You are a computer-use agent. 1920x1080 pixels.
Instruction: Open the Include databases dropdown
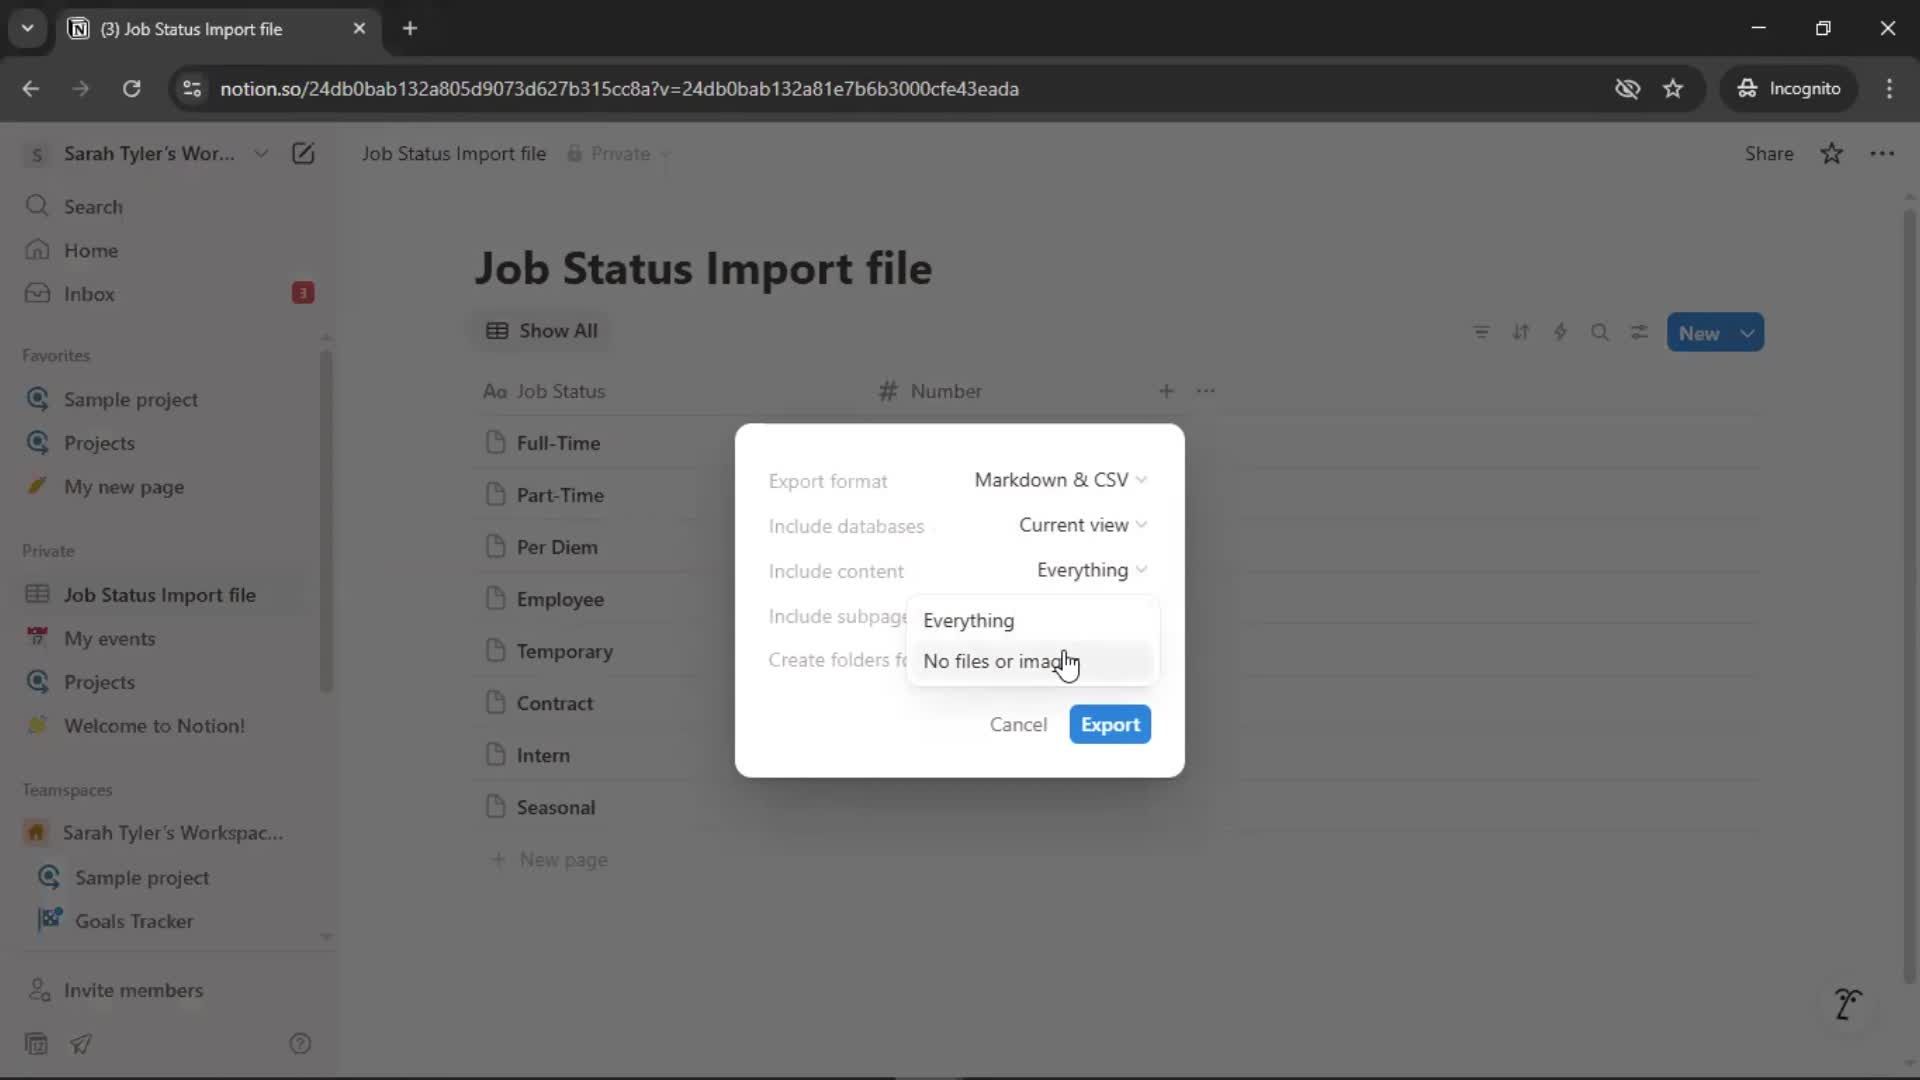pyautogui.click(x=1083, y=525)
